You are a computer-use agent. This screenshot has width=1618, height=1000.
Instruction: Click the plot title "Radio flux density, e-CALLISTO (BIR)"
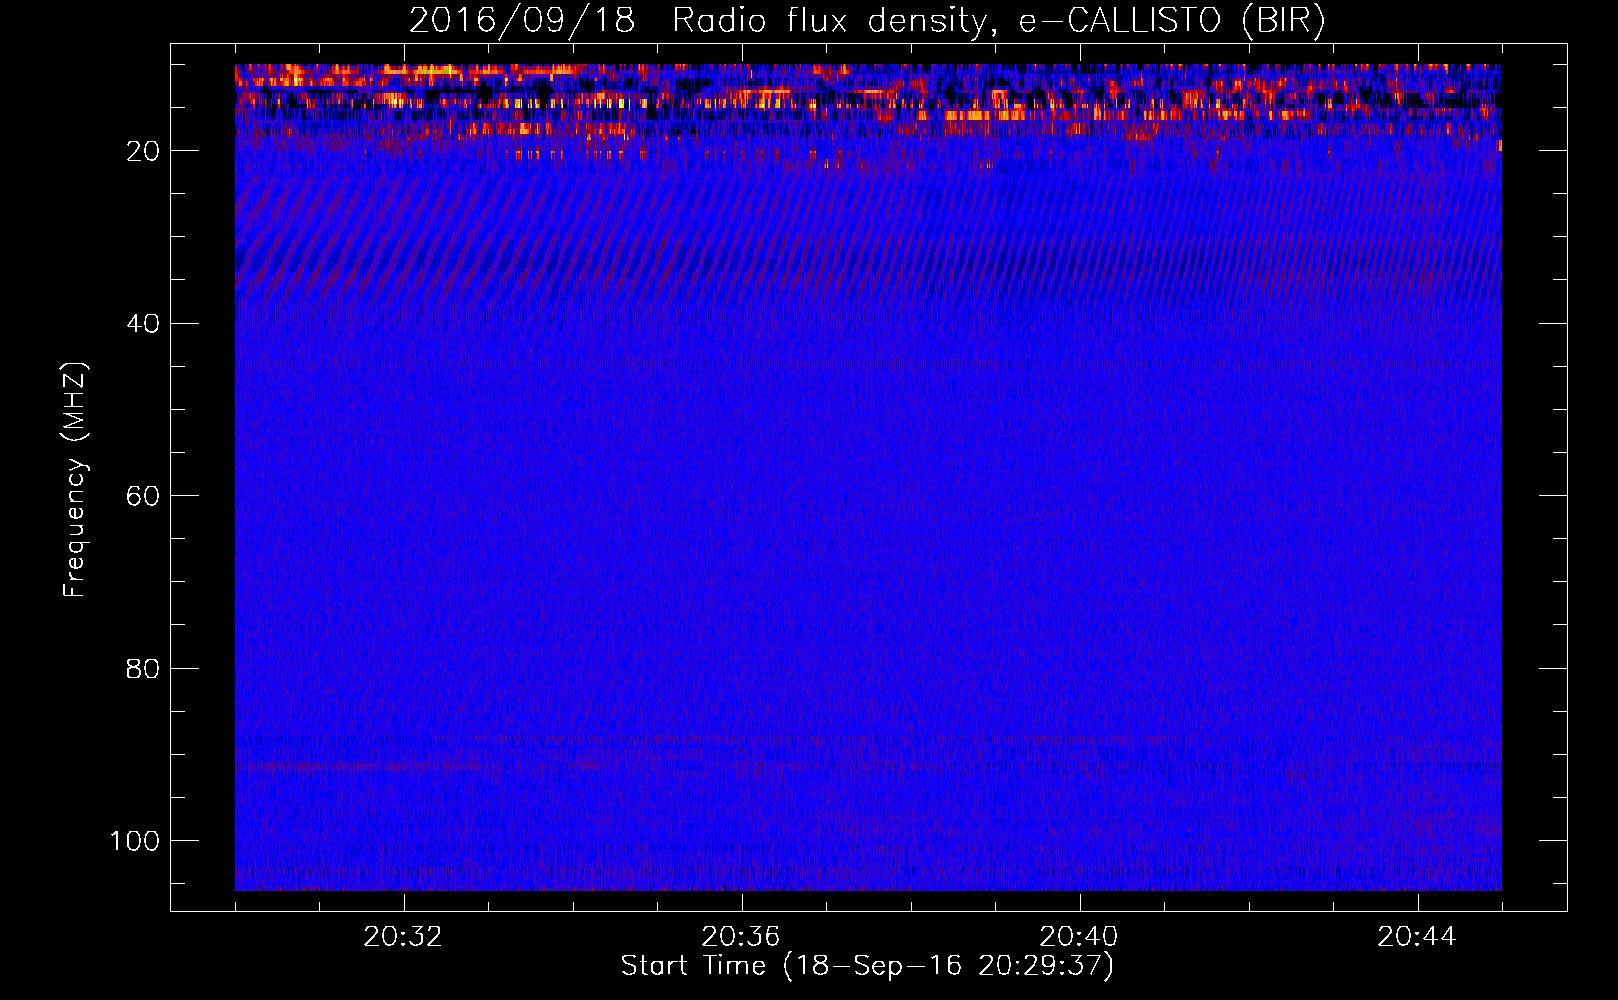click(999, 21)
